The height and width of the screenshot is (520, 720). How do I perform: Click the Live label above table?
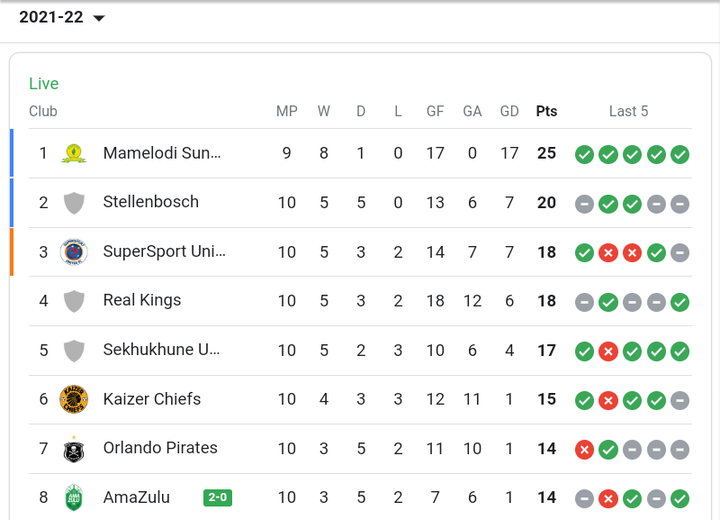coord(44,84)
